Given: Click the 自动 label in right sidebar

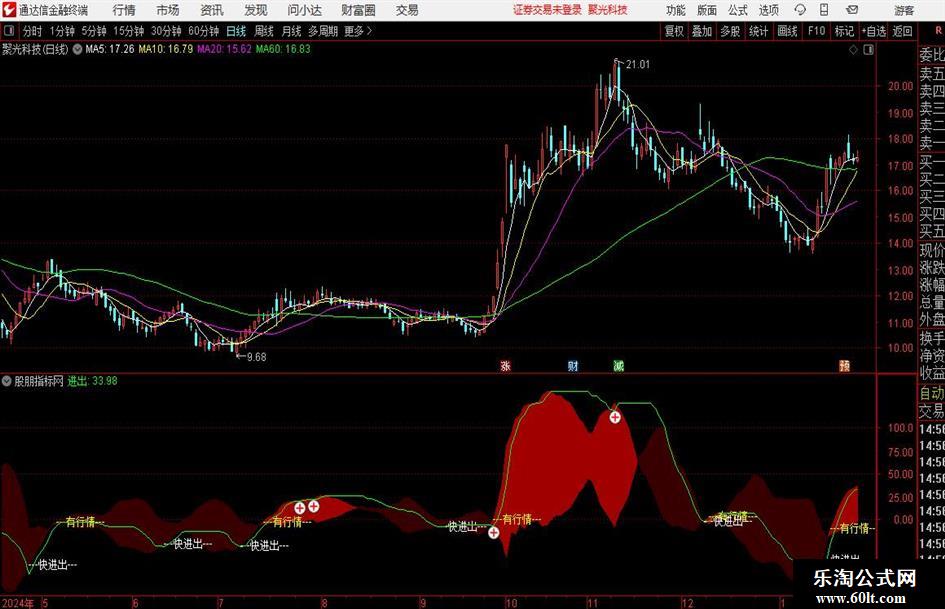Looking at the screenshot, I should (x=932, y=394).
